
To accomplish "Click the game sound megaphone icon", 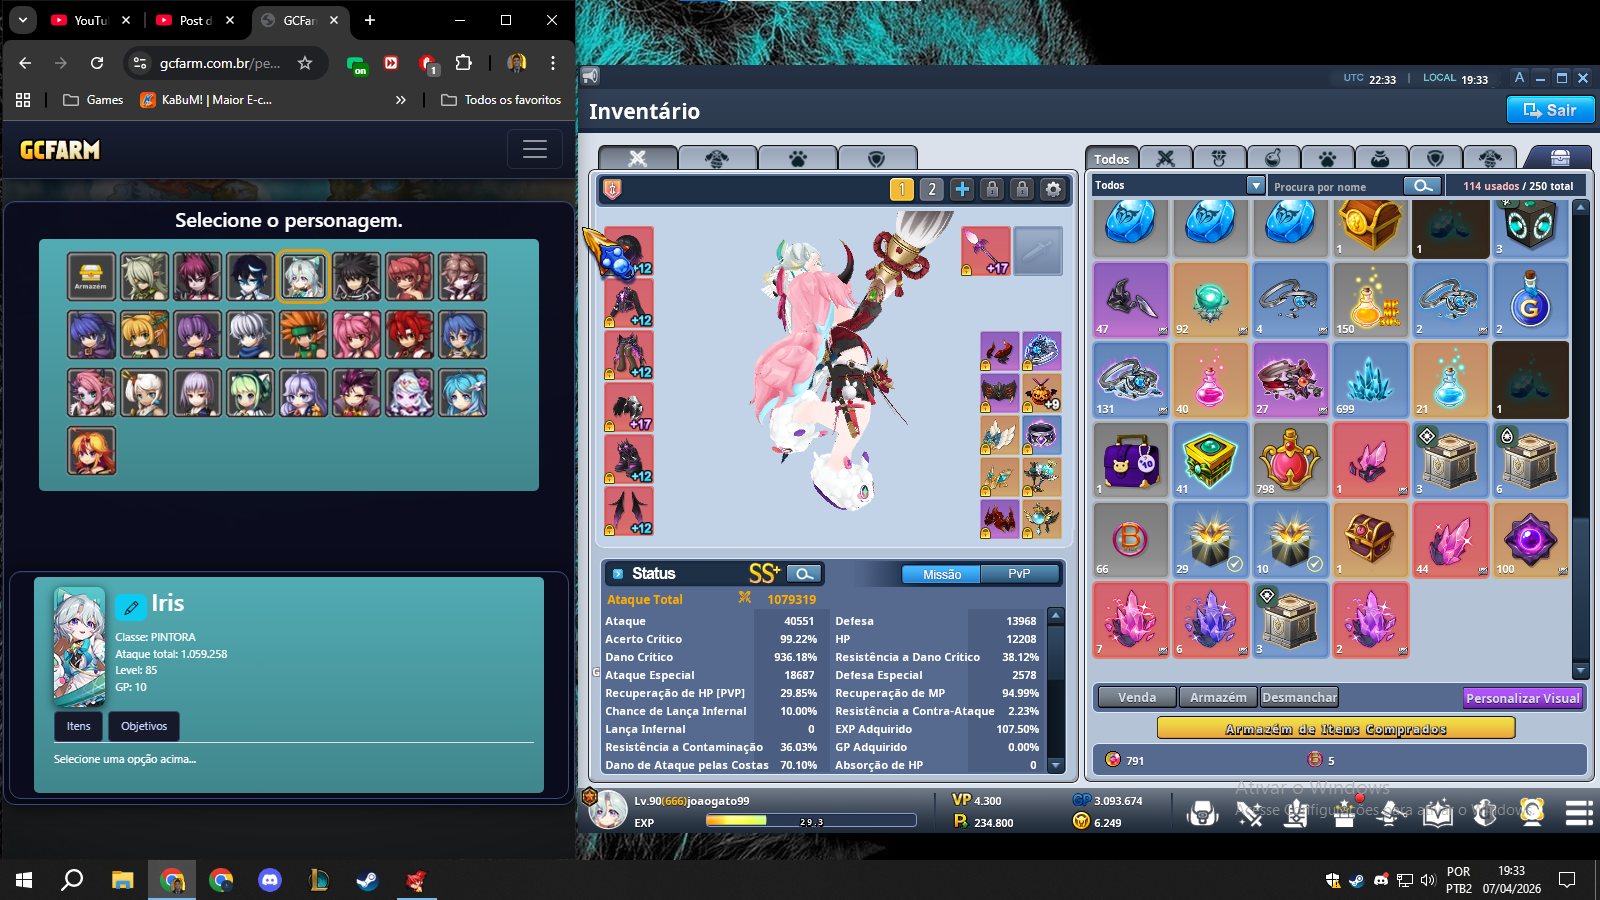I will (x=591, y=76).
